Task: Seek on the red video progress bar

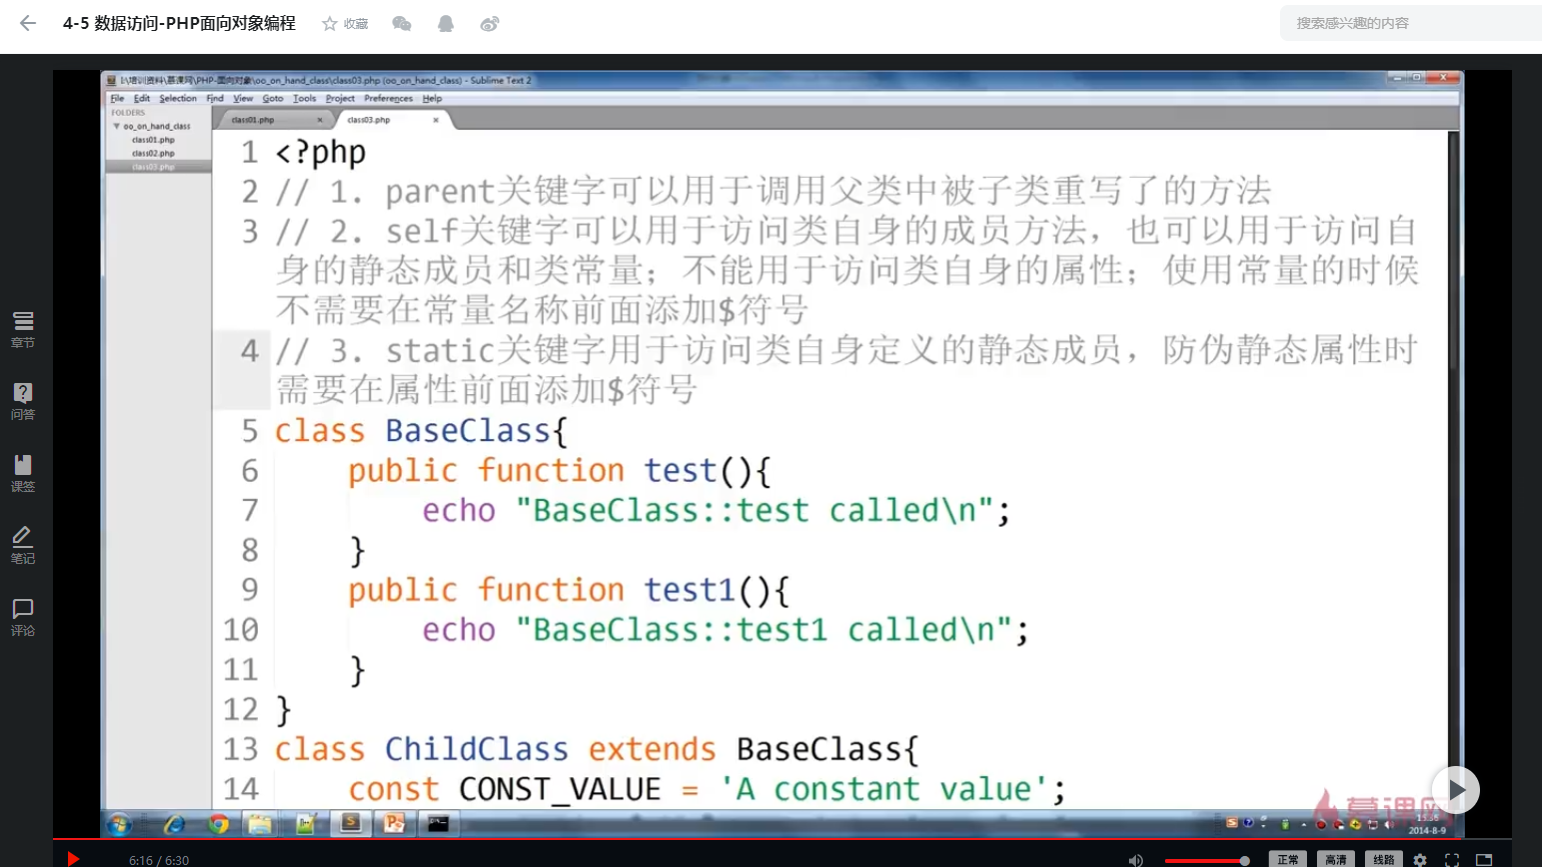Action: tap(782, 839)
